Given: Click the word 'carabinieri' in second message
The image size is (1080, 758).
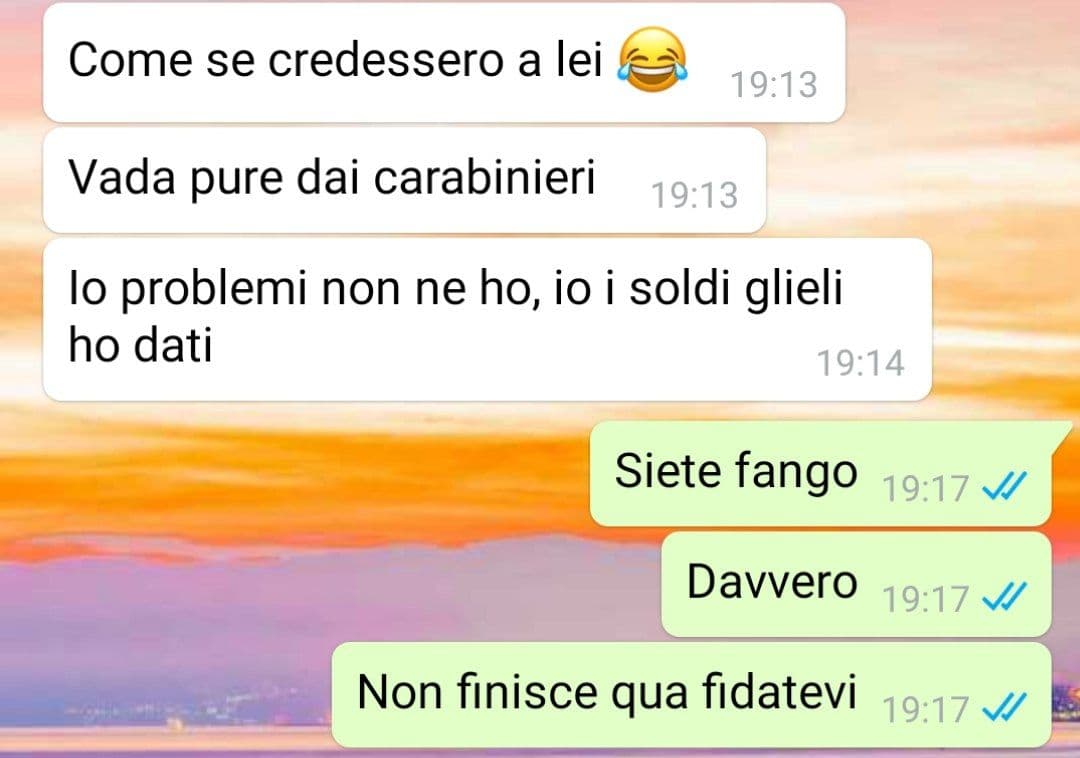Looking at the screenshot, I should 484,178.
